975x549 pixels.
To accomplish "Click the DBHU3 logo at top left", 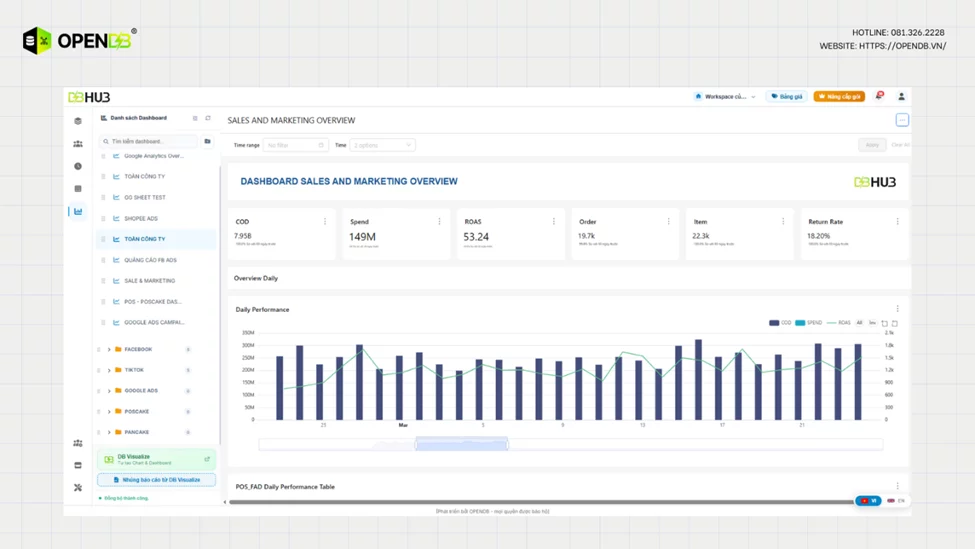I will click(x=89, y=97).
